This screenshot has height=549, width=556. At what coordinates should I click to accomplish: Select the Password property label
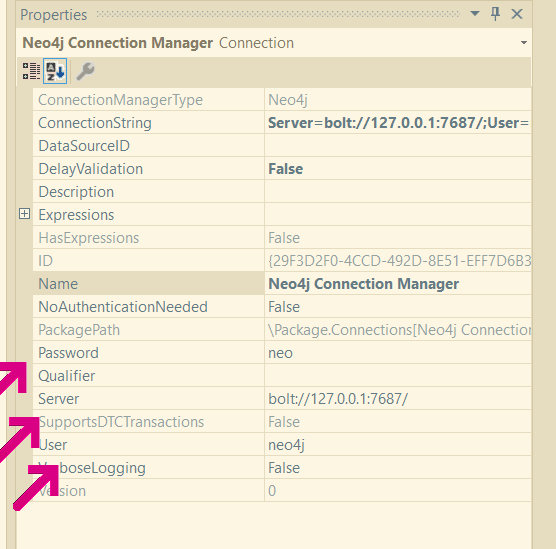click(x=68, y=353)
